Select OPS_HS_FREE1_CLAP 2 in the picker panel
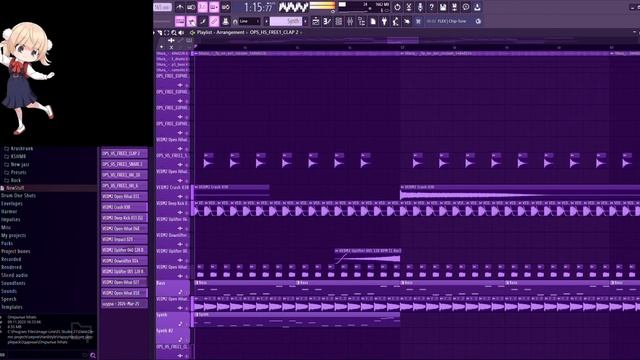This screenshot has height=360, width=640. click(124, 153)
